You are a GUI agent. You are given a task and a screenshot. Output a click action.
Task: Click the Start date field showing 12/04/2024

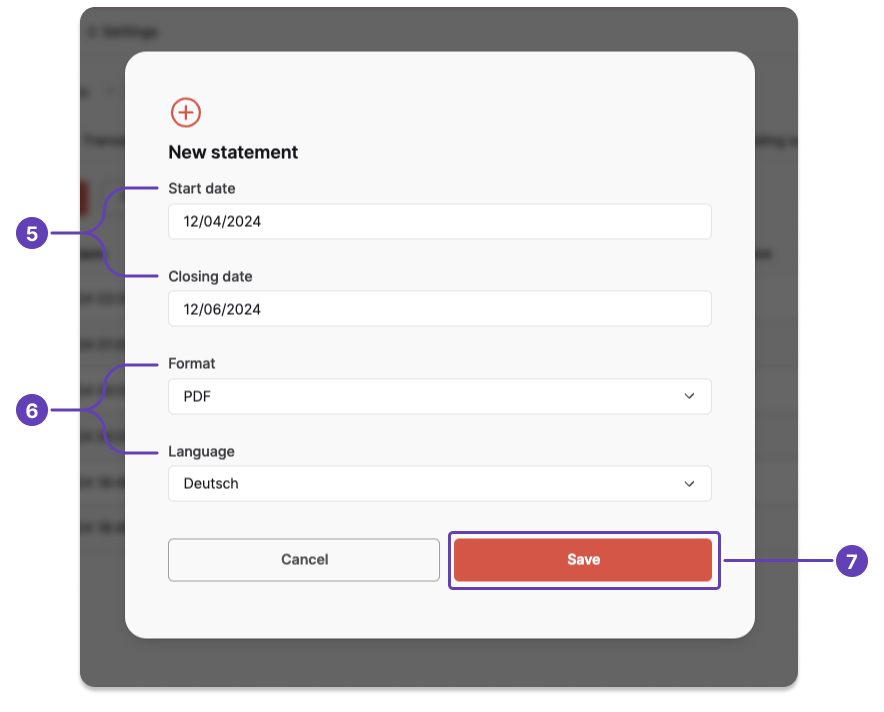click(440, 221)
